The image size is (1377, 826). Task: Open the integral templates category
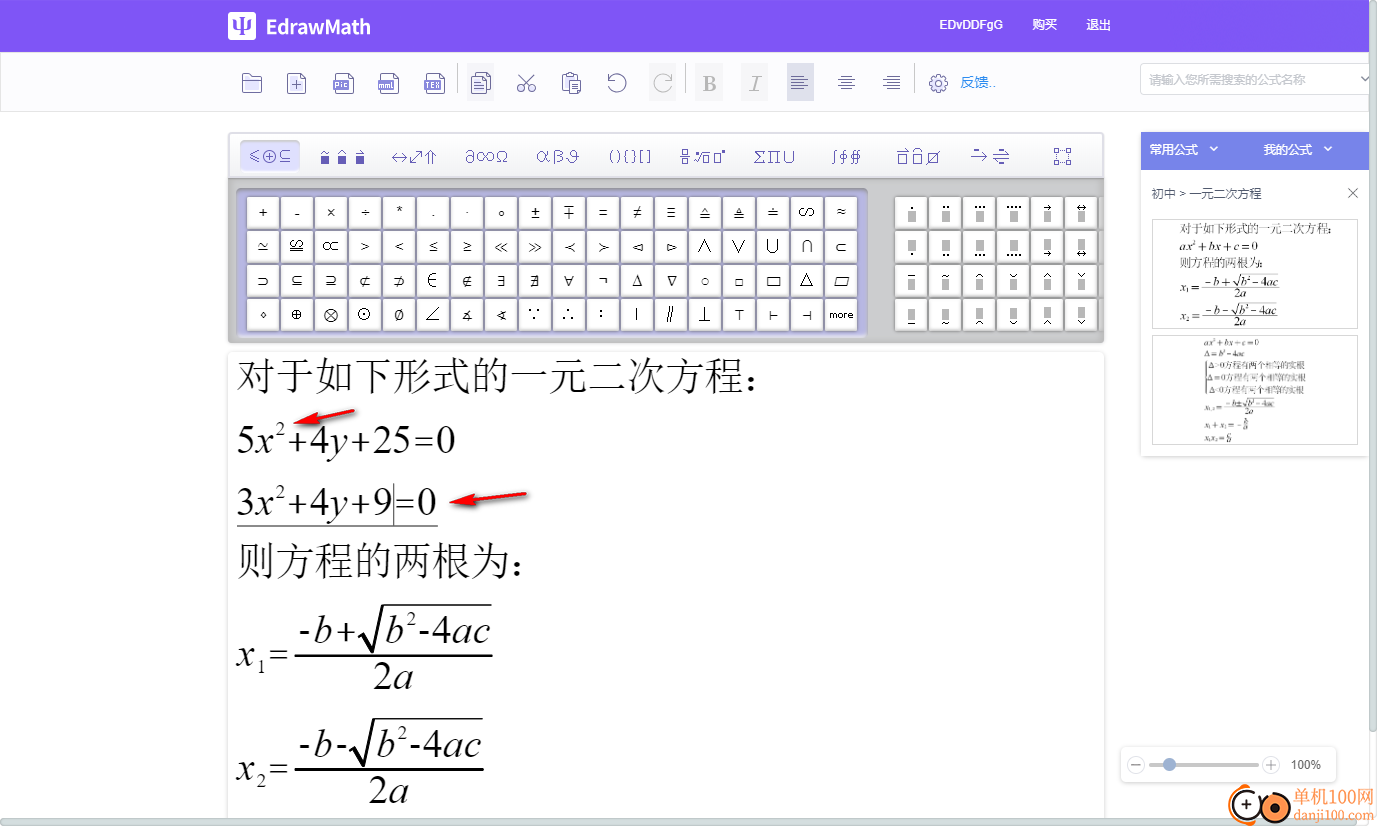point(846,156)
